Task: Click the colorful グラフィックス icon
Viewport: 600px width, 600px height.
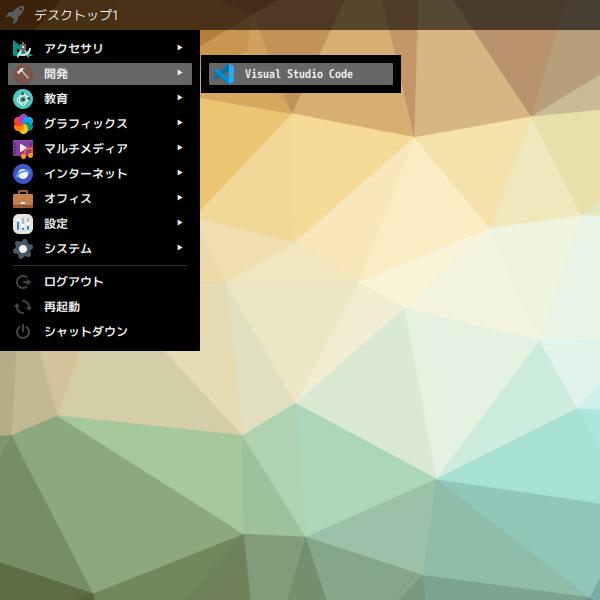Action: click(x=23, y=124)
